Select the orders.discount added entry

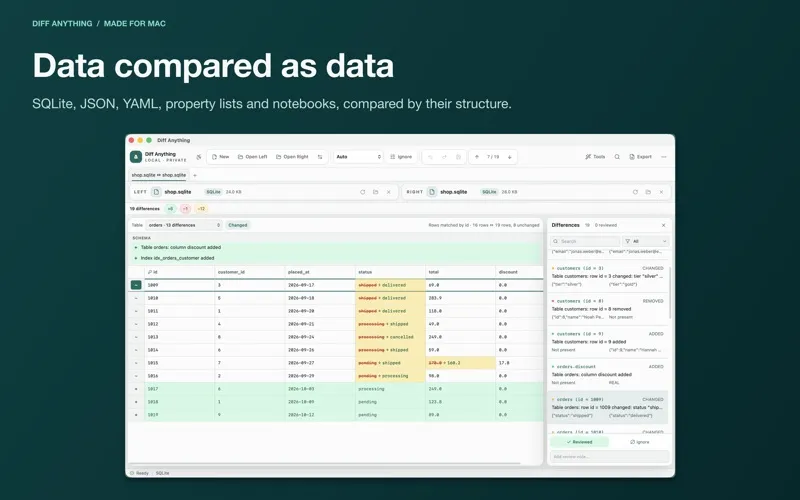pyautogui.click(x=608, y=374)
